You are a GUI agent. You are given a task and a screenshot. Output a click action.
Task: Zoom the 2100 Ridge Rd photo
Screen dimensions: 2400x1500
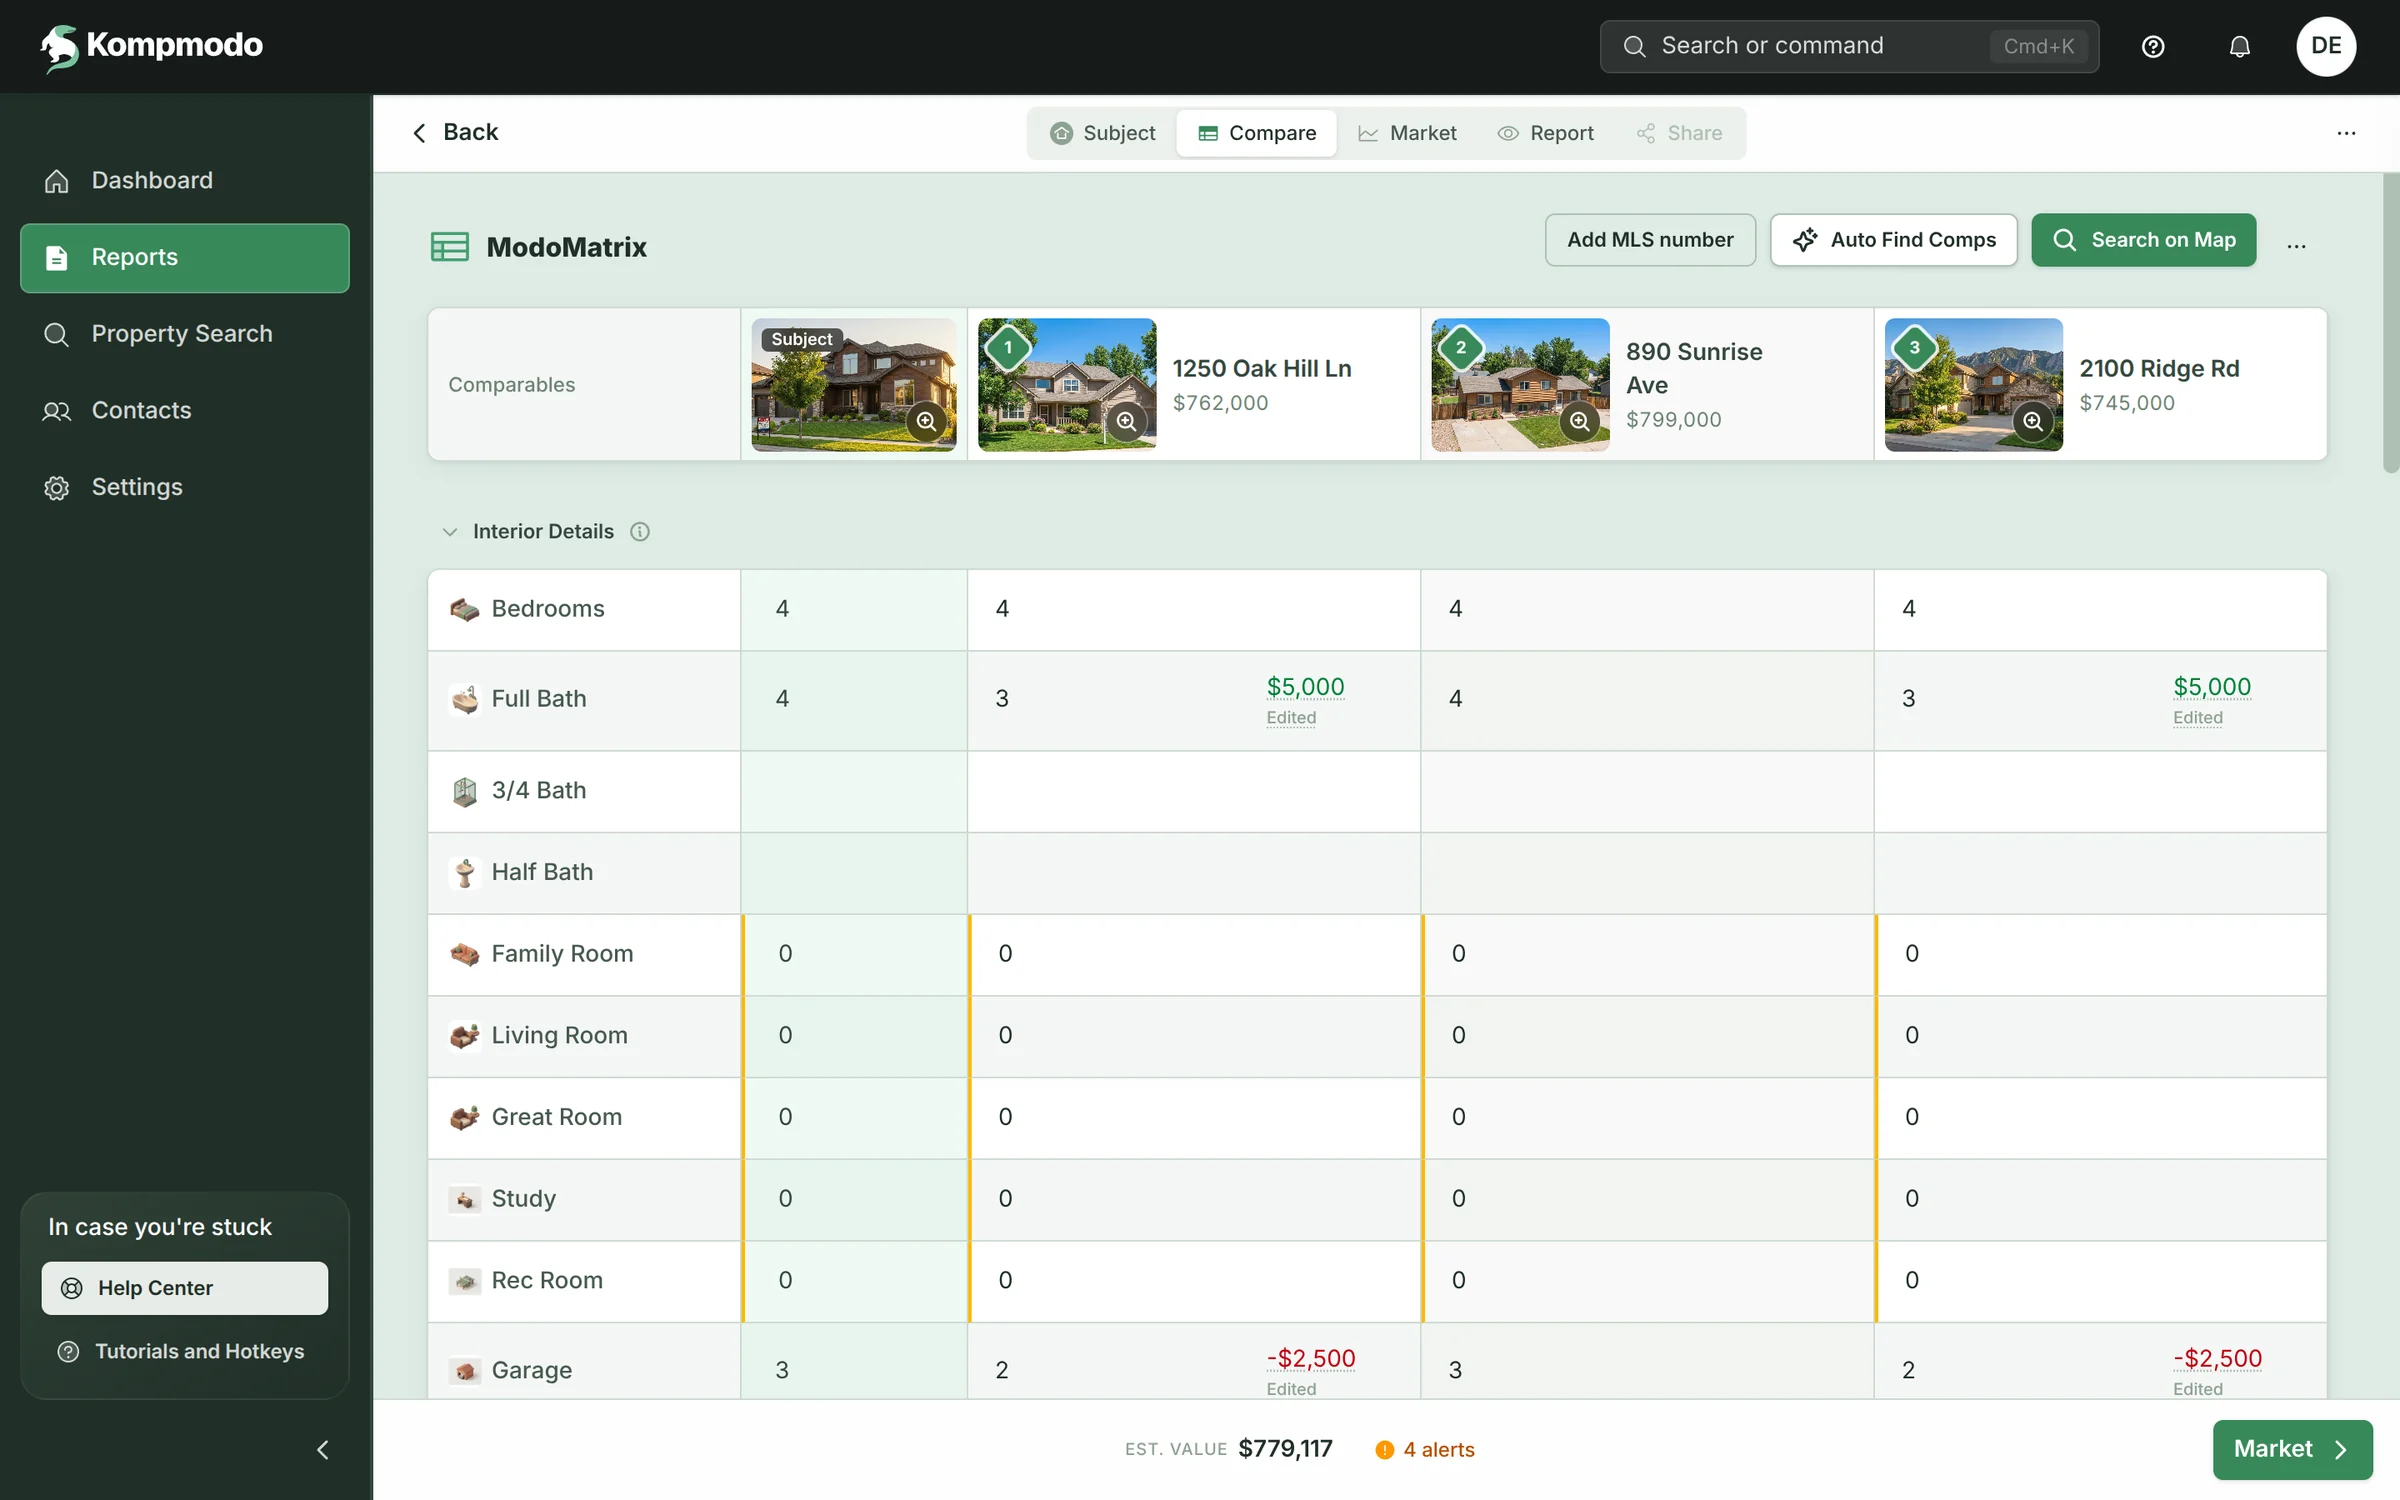[2033, 421]
